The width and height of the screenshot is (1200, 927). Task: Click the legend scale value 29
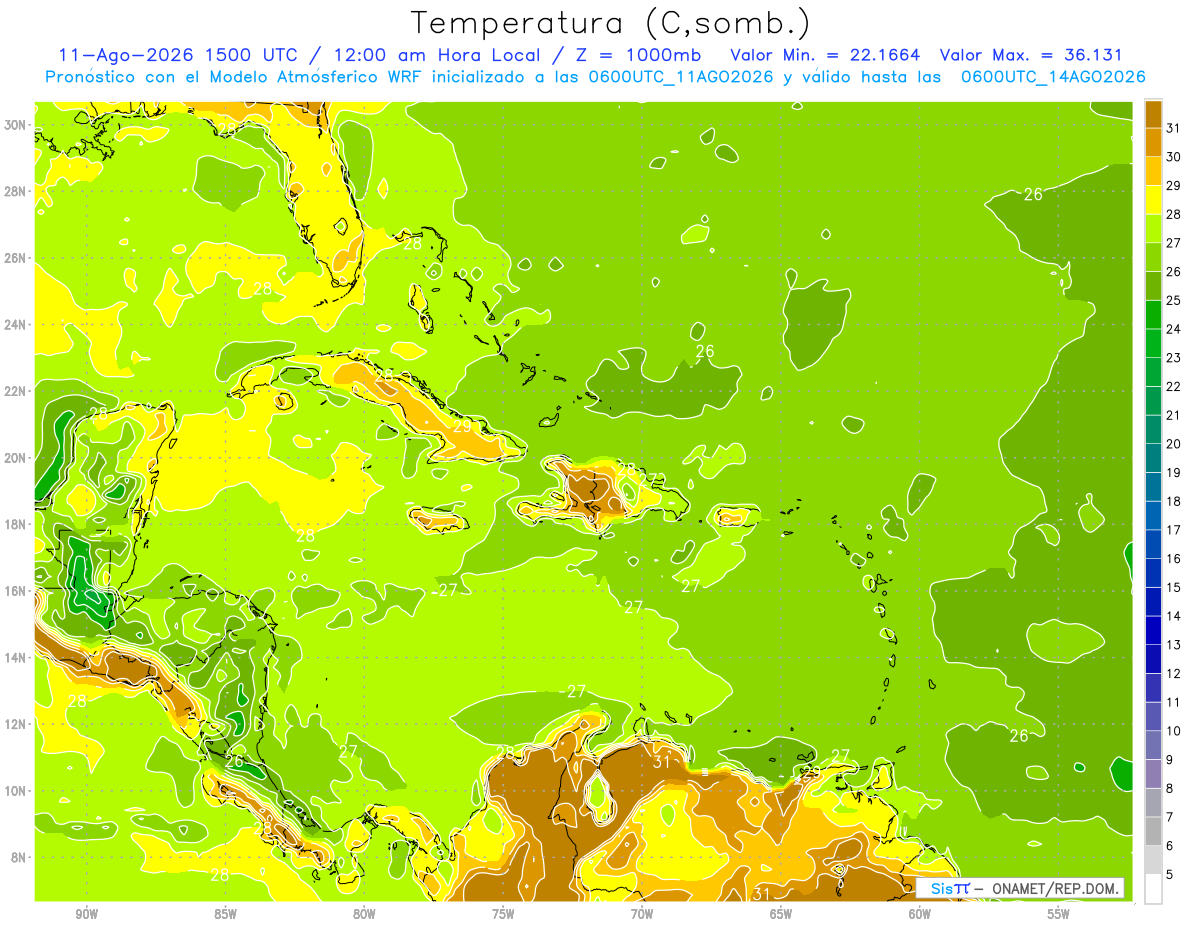click(x=1173, y=186)
